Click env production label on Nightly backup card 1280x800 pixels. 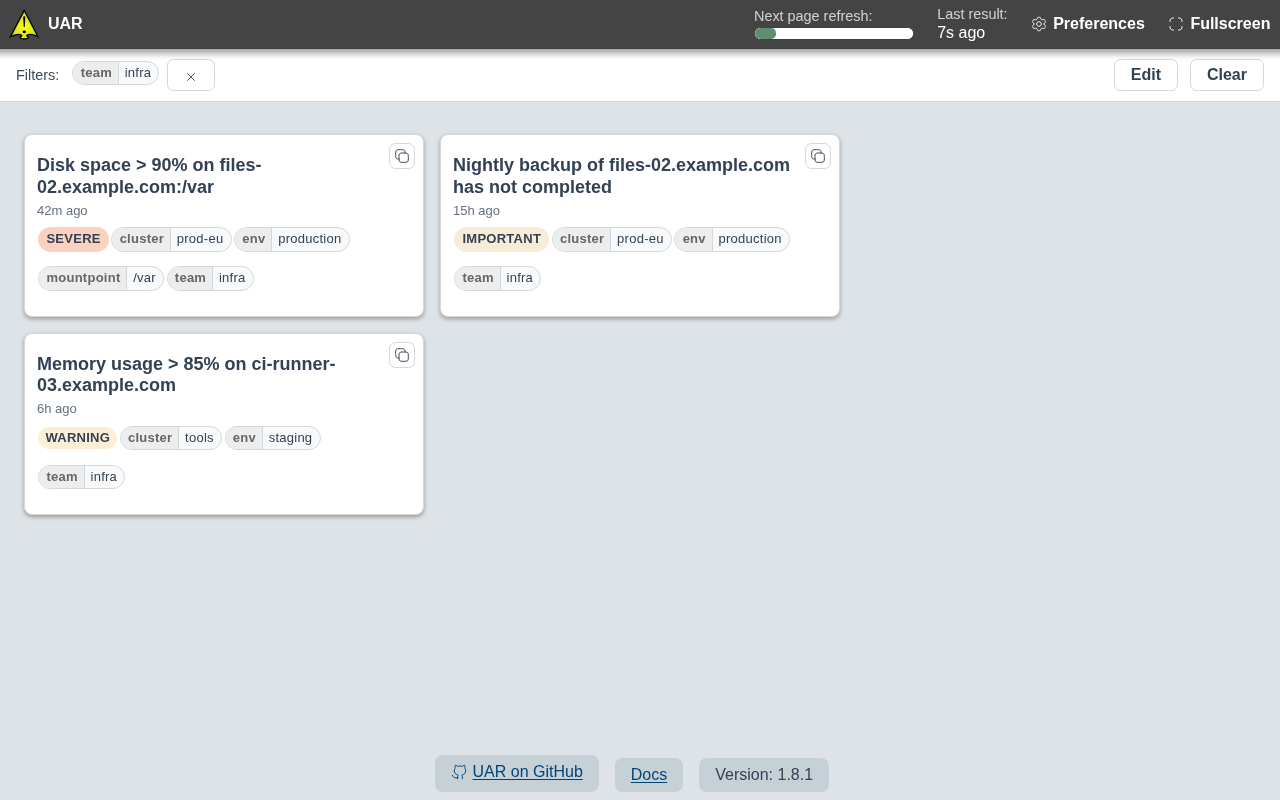coord(732,240)
